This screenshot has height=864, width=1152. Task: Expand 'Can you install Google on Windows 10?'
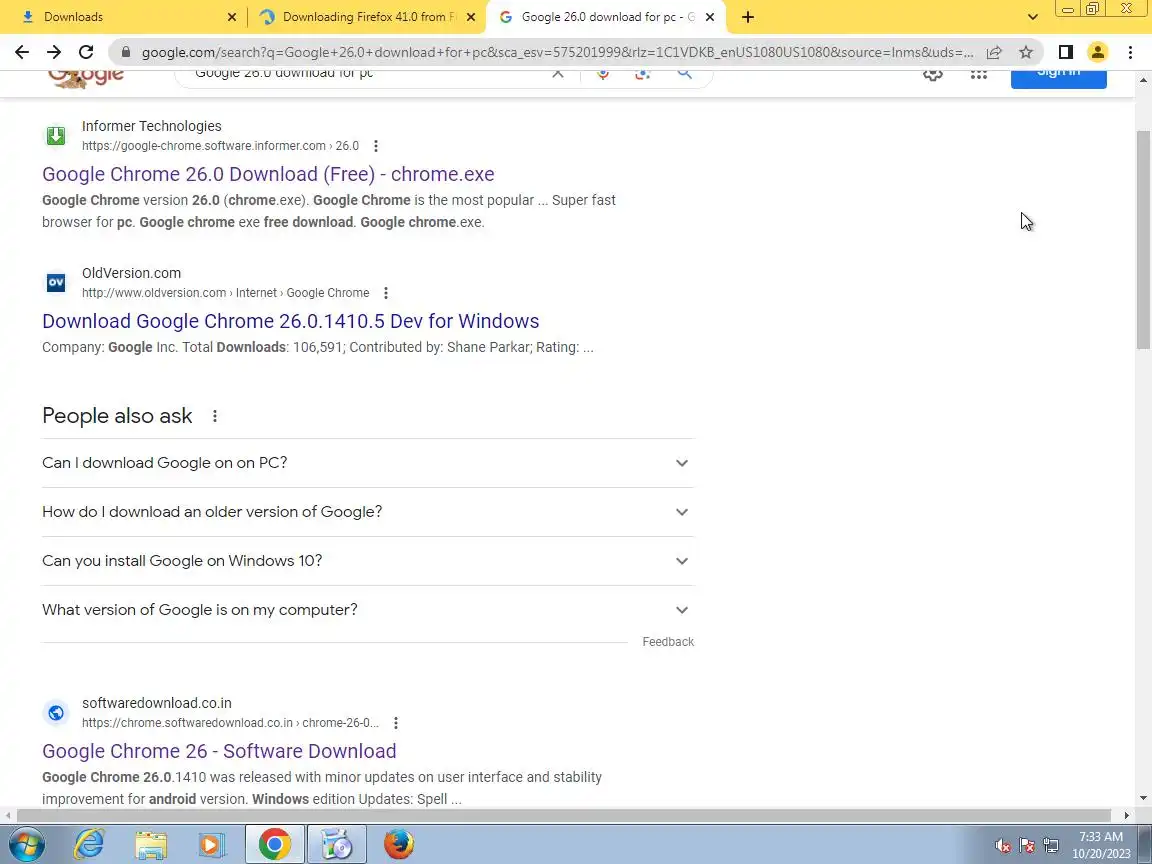368,561
